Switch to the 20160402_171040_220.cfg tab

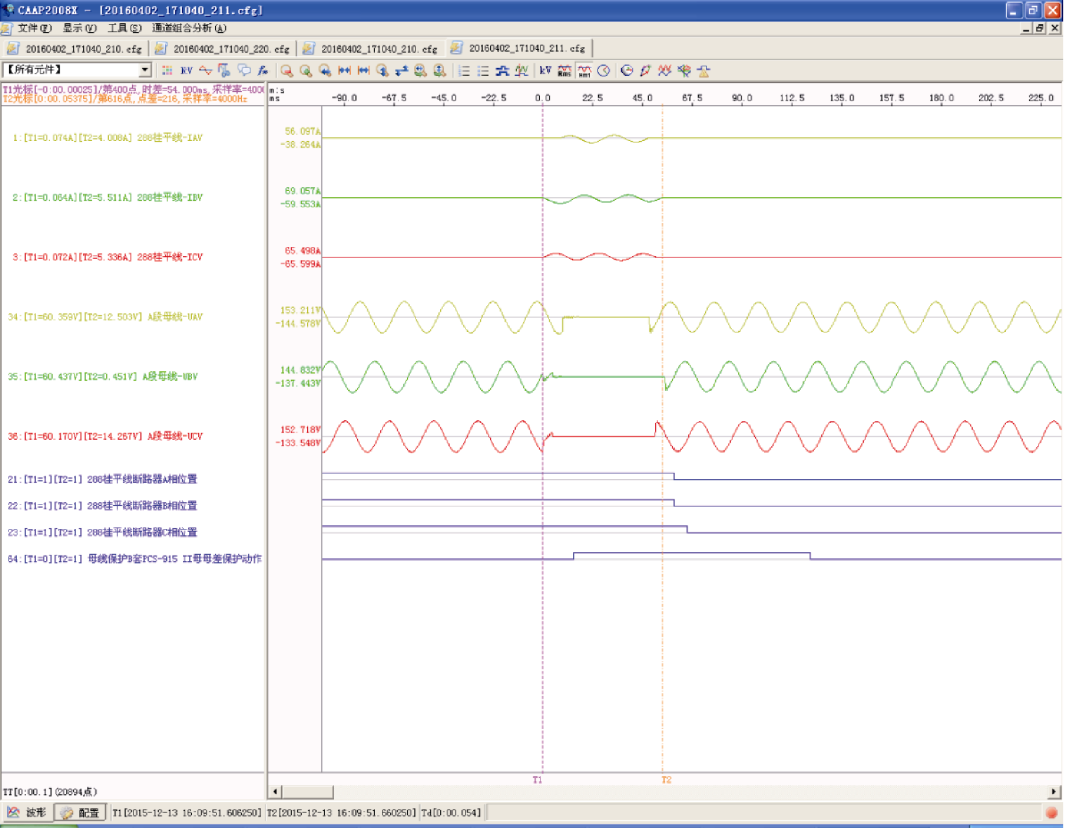coord(224,49)
